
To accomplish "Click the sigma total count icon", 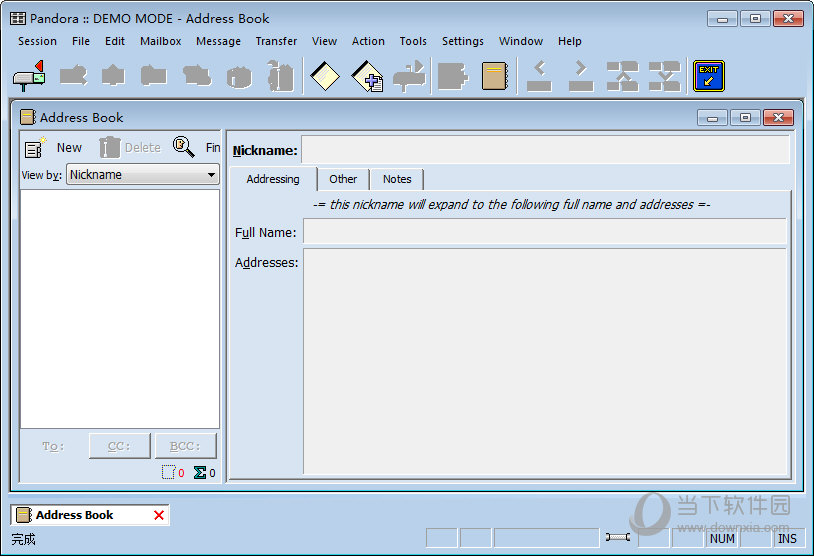I will (200, 472).
